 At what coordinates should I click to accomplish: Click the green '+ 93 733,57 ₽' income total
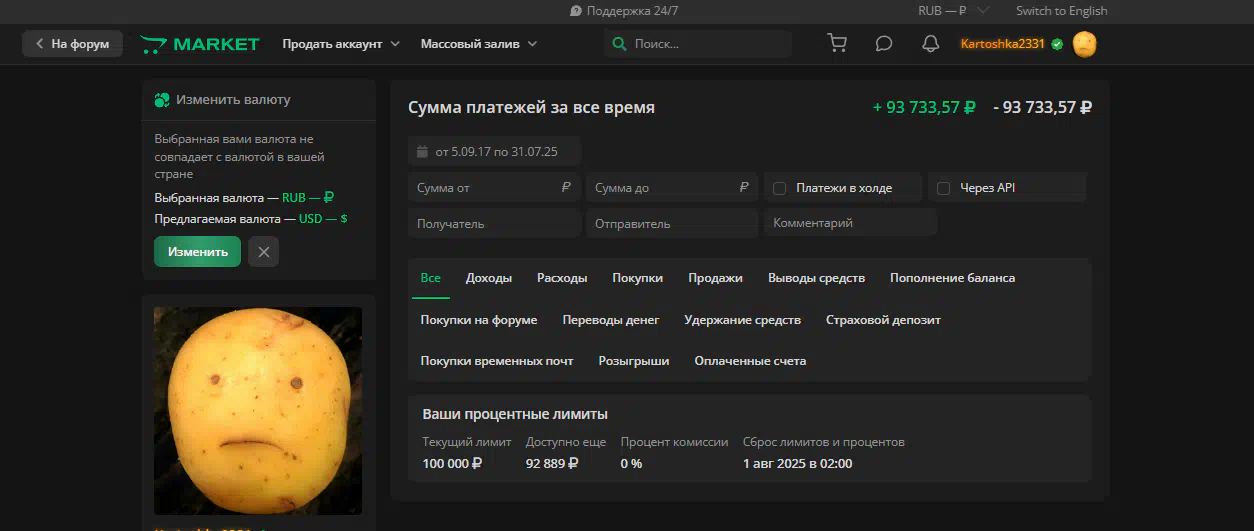(x=924, y=108)
